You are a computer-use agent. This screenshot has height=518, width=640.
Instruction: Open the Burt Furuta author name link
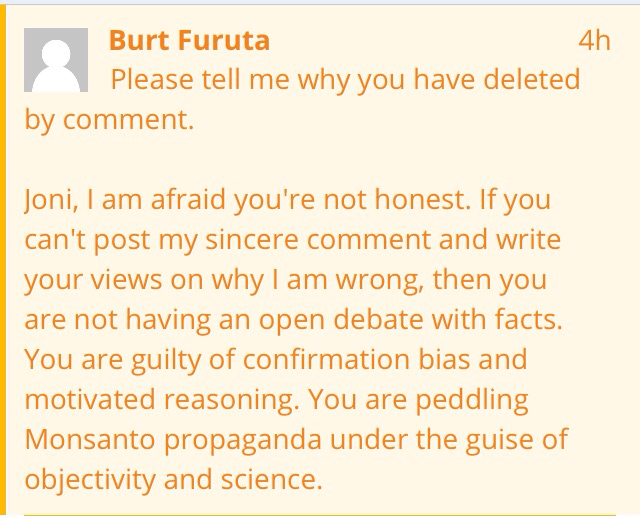tap(189, 40)
